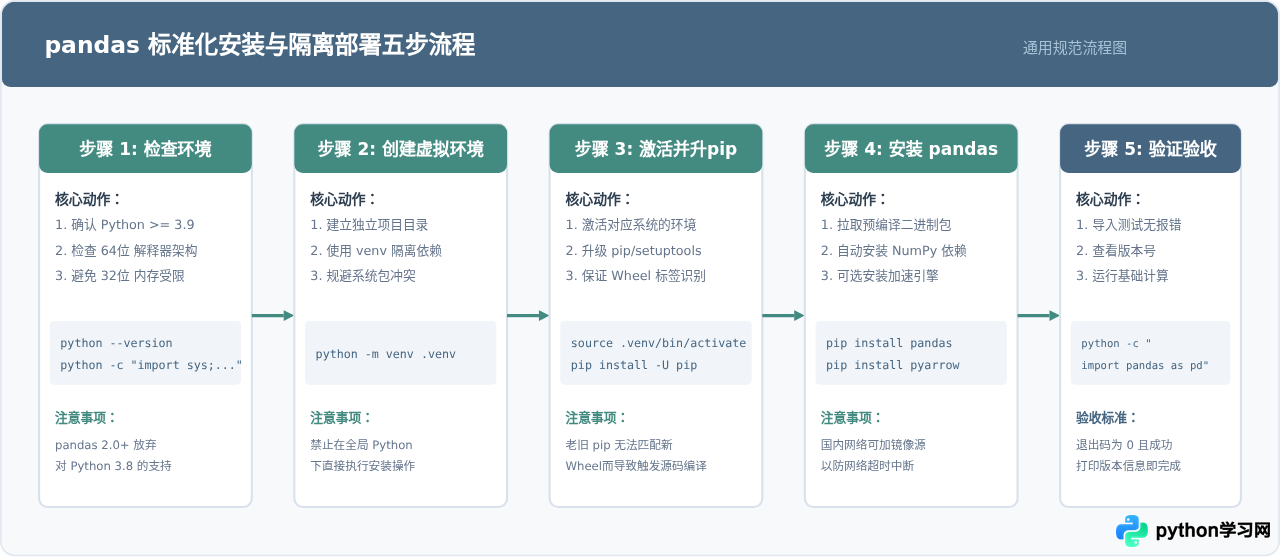Click '2. 使用 venv 隔离依赖'
This screenshot has width=1280, height=557.
tap(376, 251)
